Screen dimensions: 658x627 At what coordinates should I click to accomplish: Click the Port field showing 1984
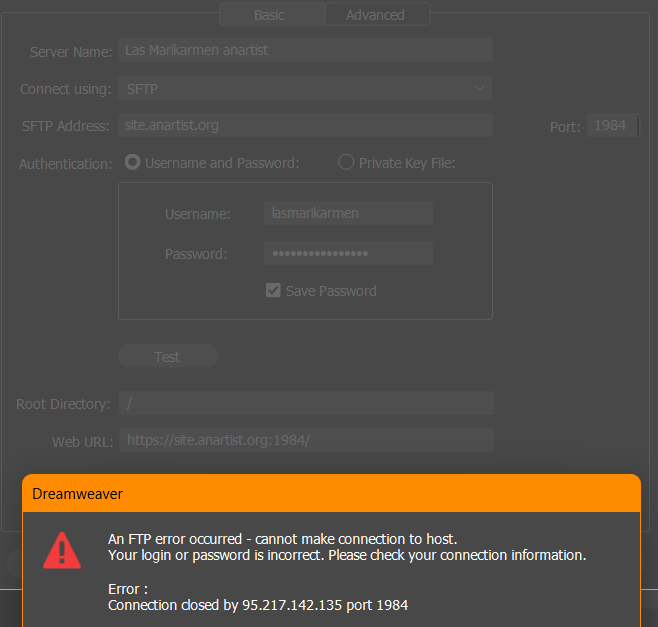[611, 125]
